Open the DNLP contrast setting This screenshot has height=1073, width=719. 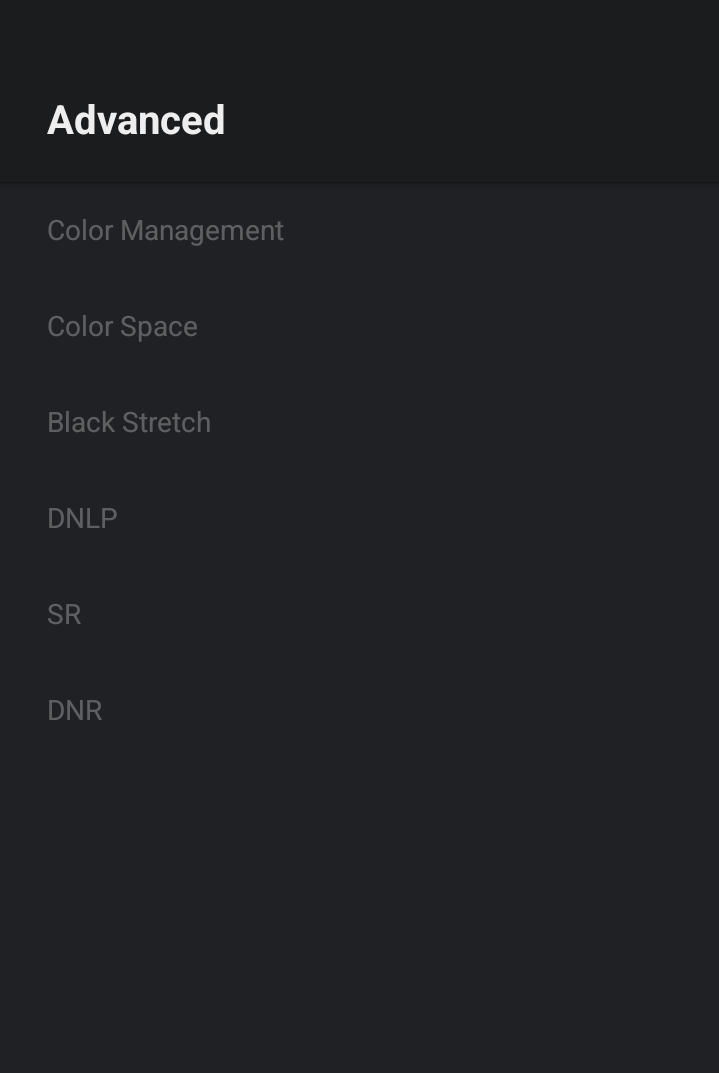click(82, 519)
